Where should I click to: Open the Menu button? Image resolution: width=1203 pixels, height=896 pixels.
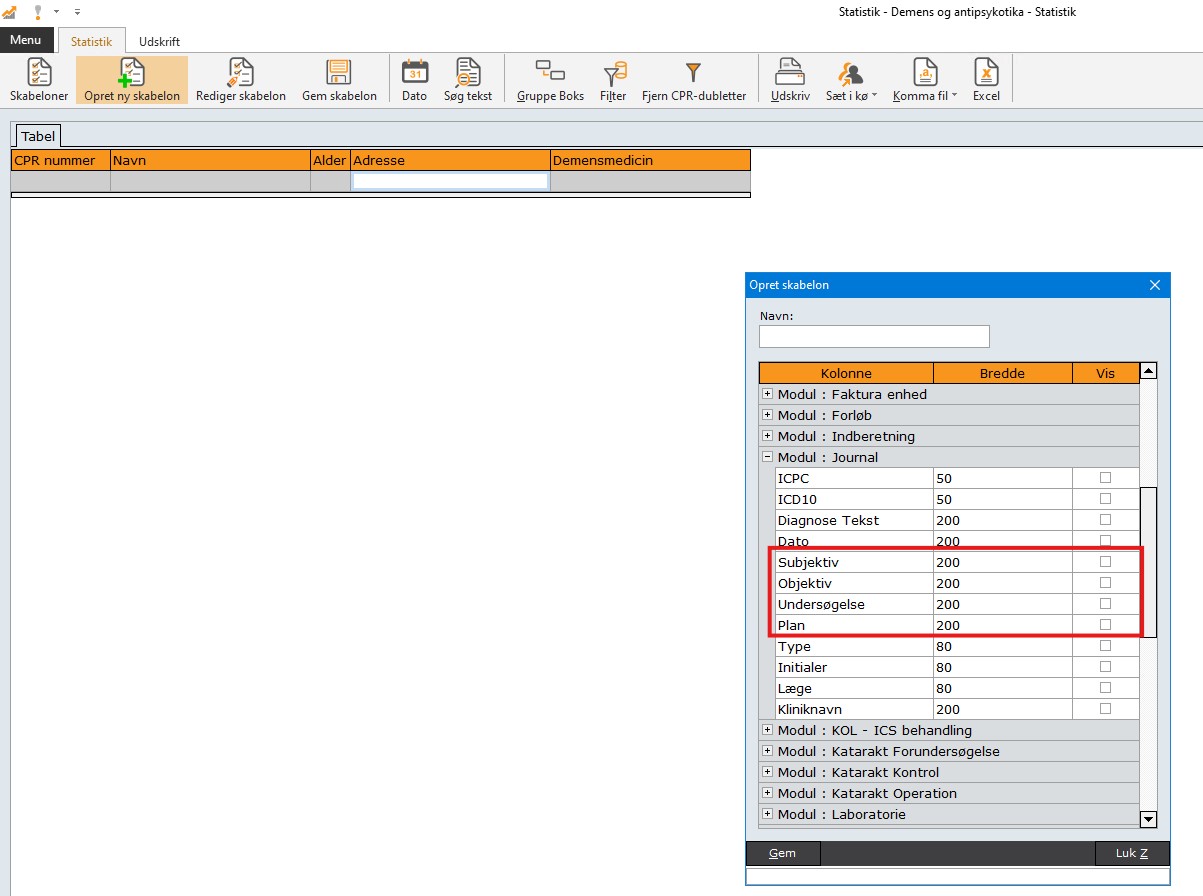(x=26, y=40)
